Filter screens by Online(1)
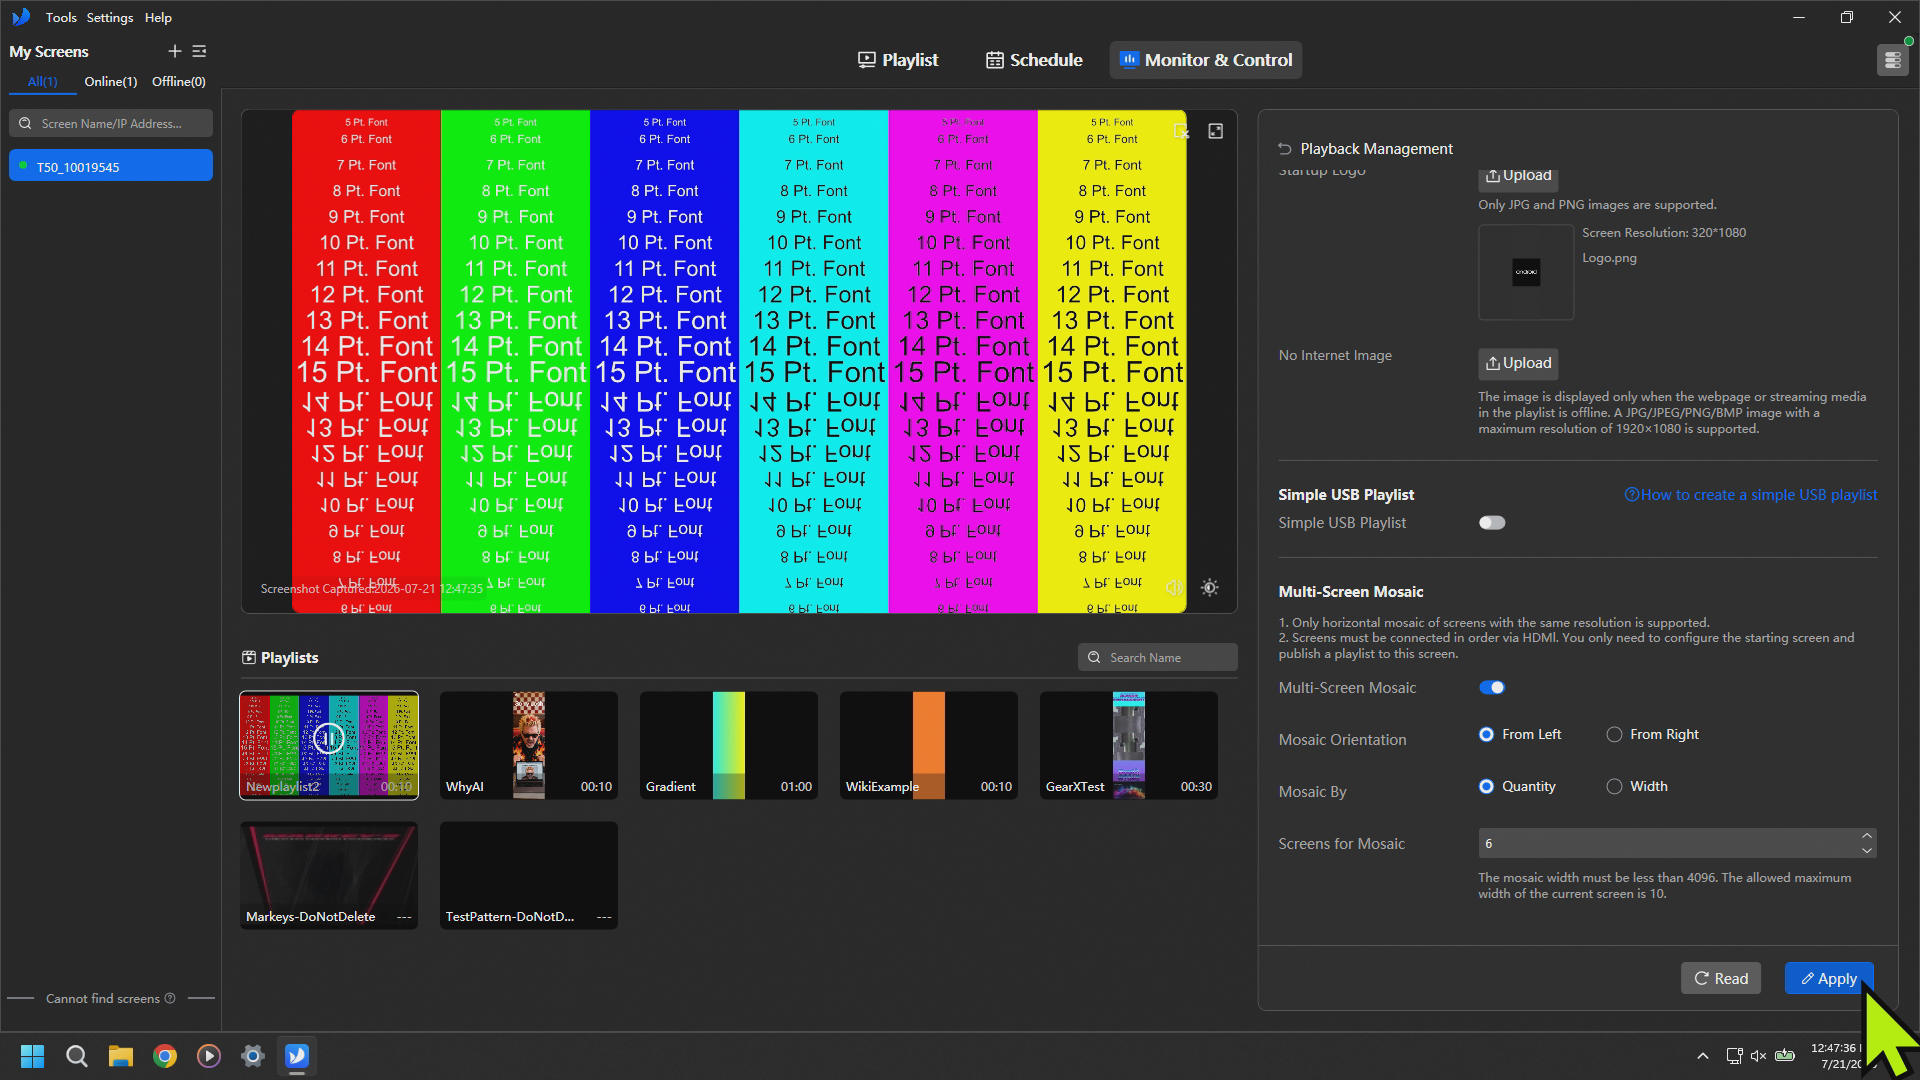The width and height of the screenshot is (1920, 1080). [x=110, y=81]
